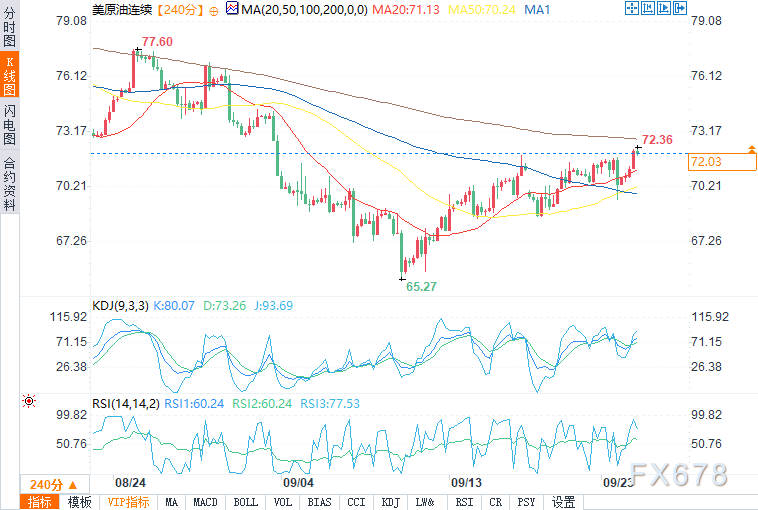Expand the 240分 timeframe selector
This screenshot has height=510, width=758.
[x=54, y=484]
